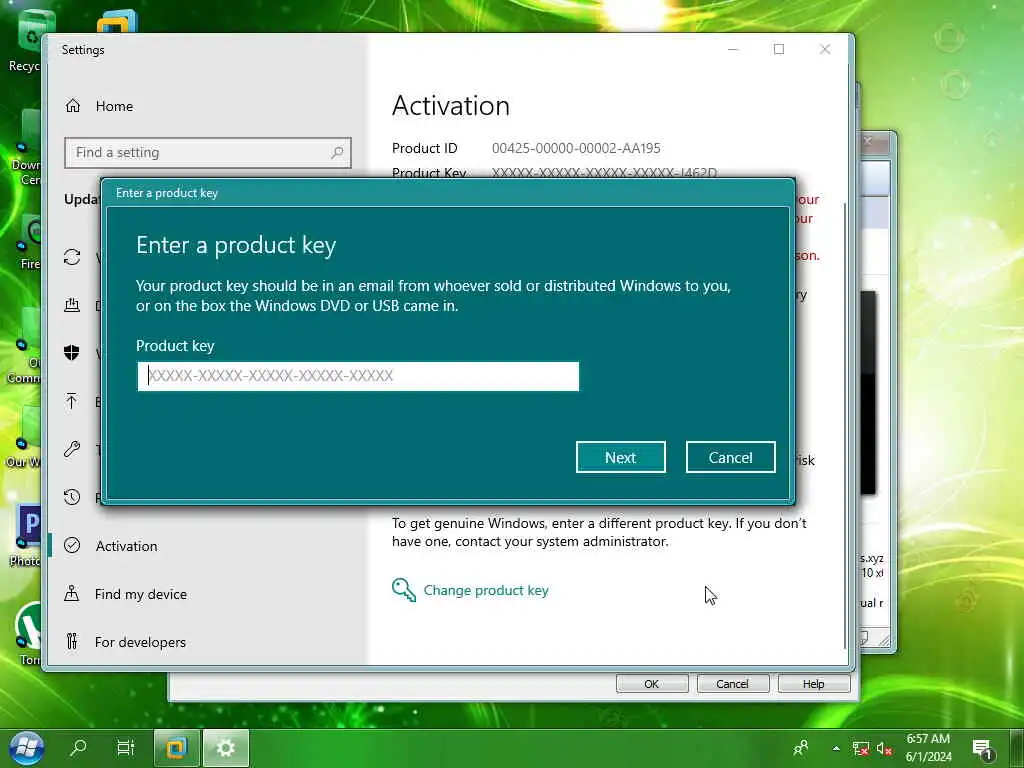1024x768 pixels.
Task: Open the notification action center icon
Action: coord(982,749)
